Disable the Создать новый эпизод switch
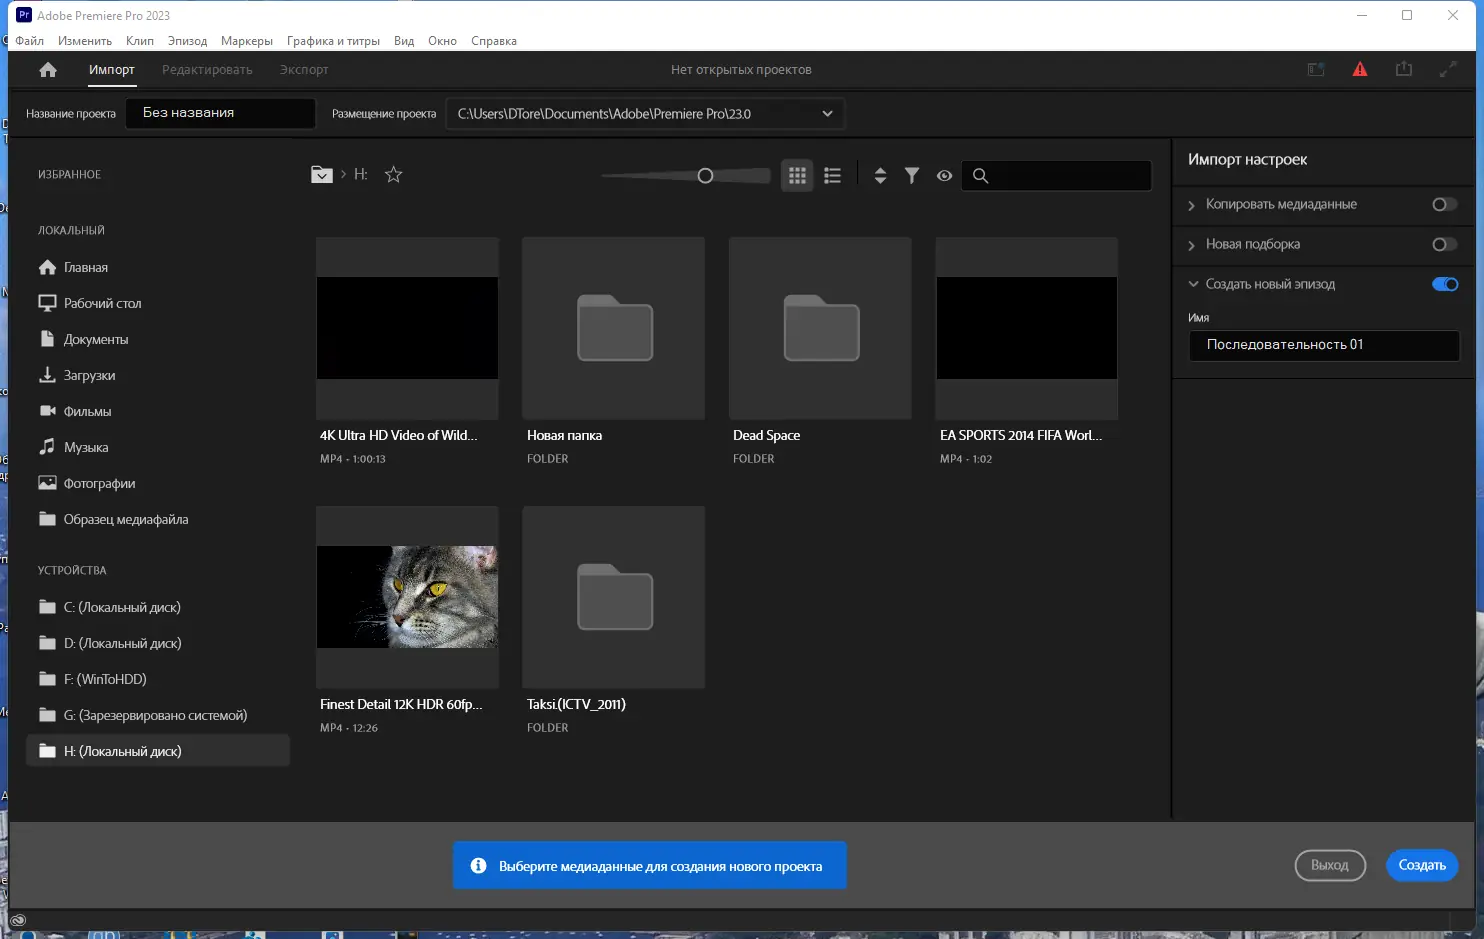This screenshot has height=939, width=1484. click(1445, 285)
